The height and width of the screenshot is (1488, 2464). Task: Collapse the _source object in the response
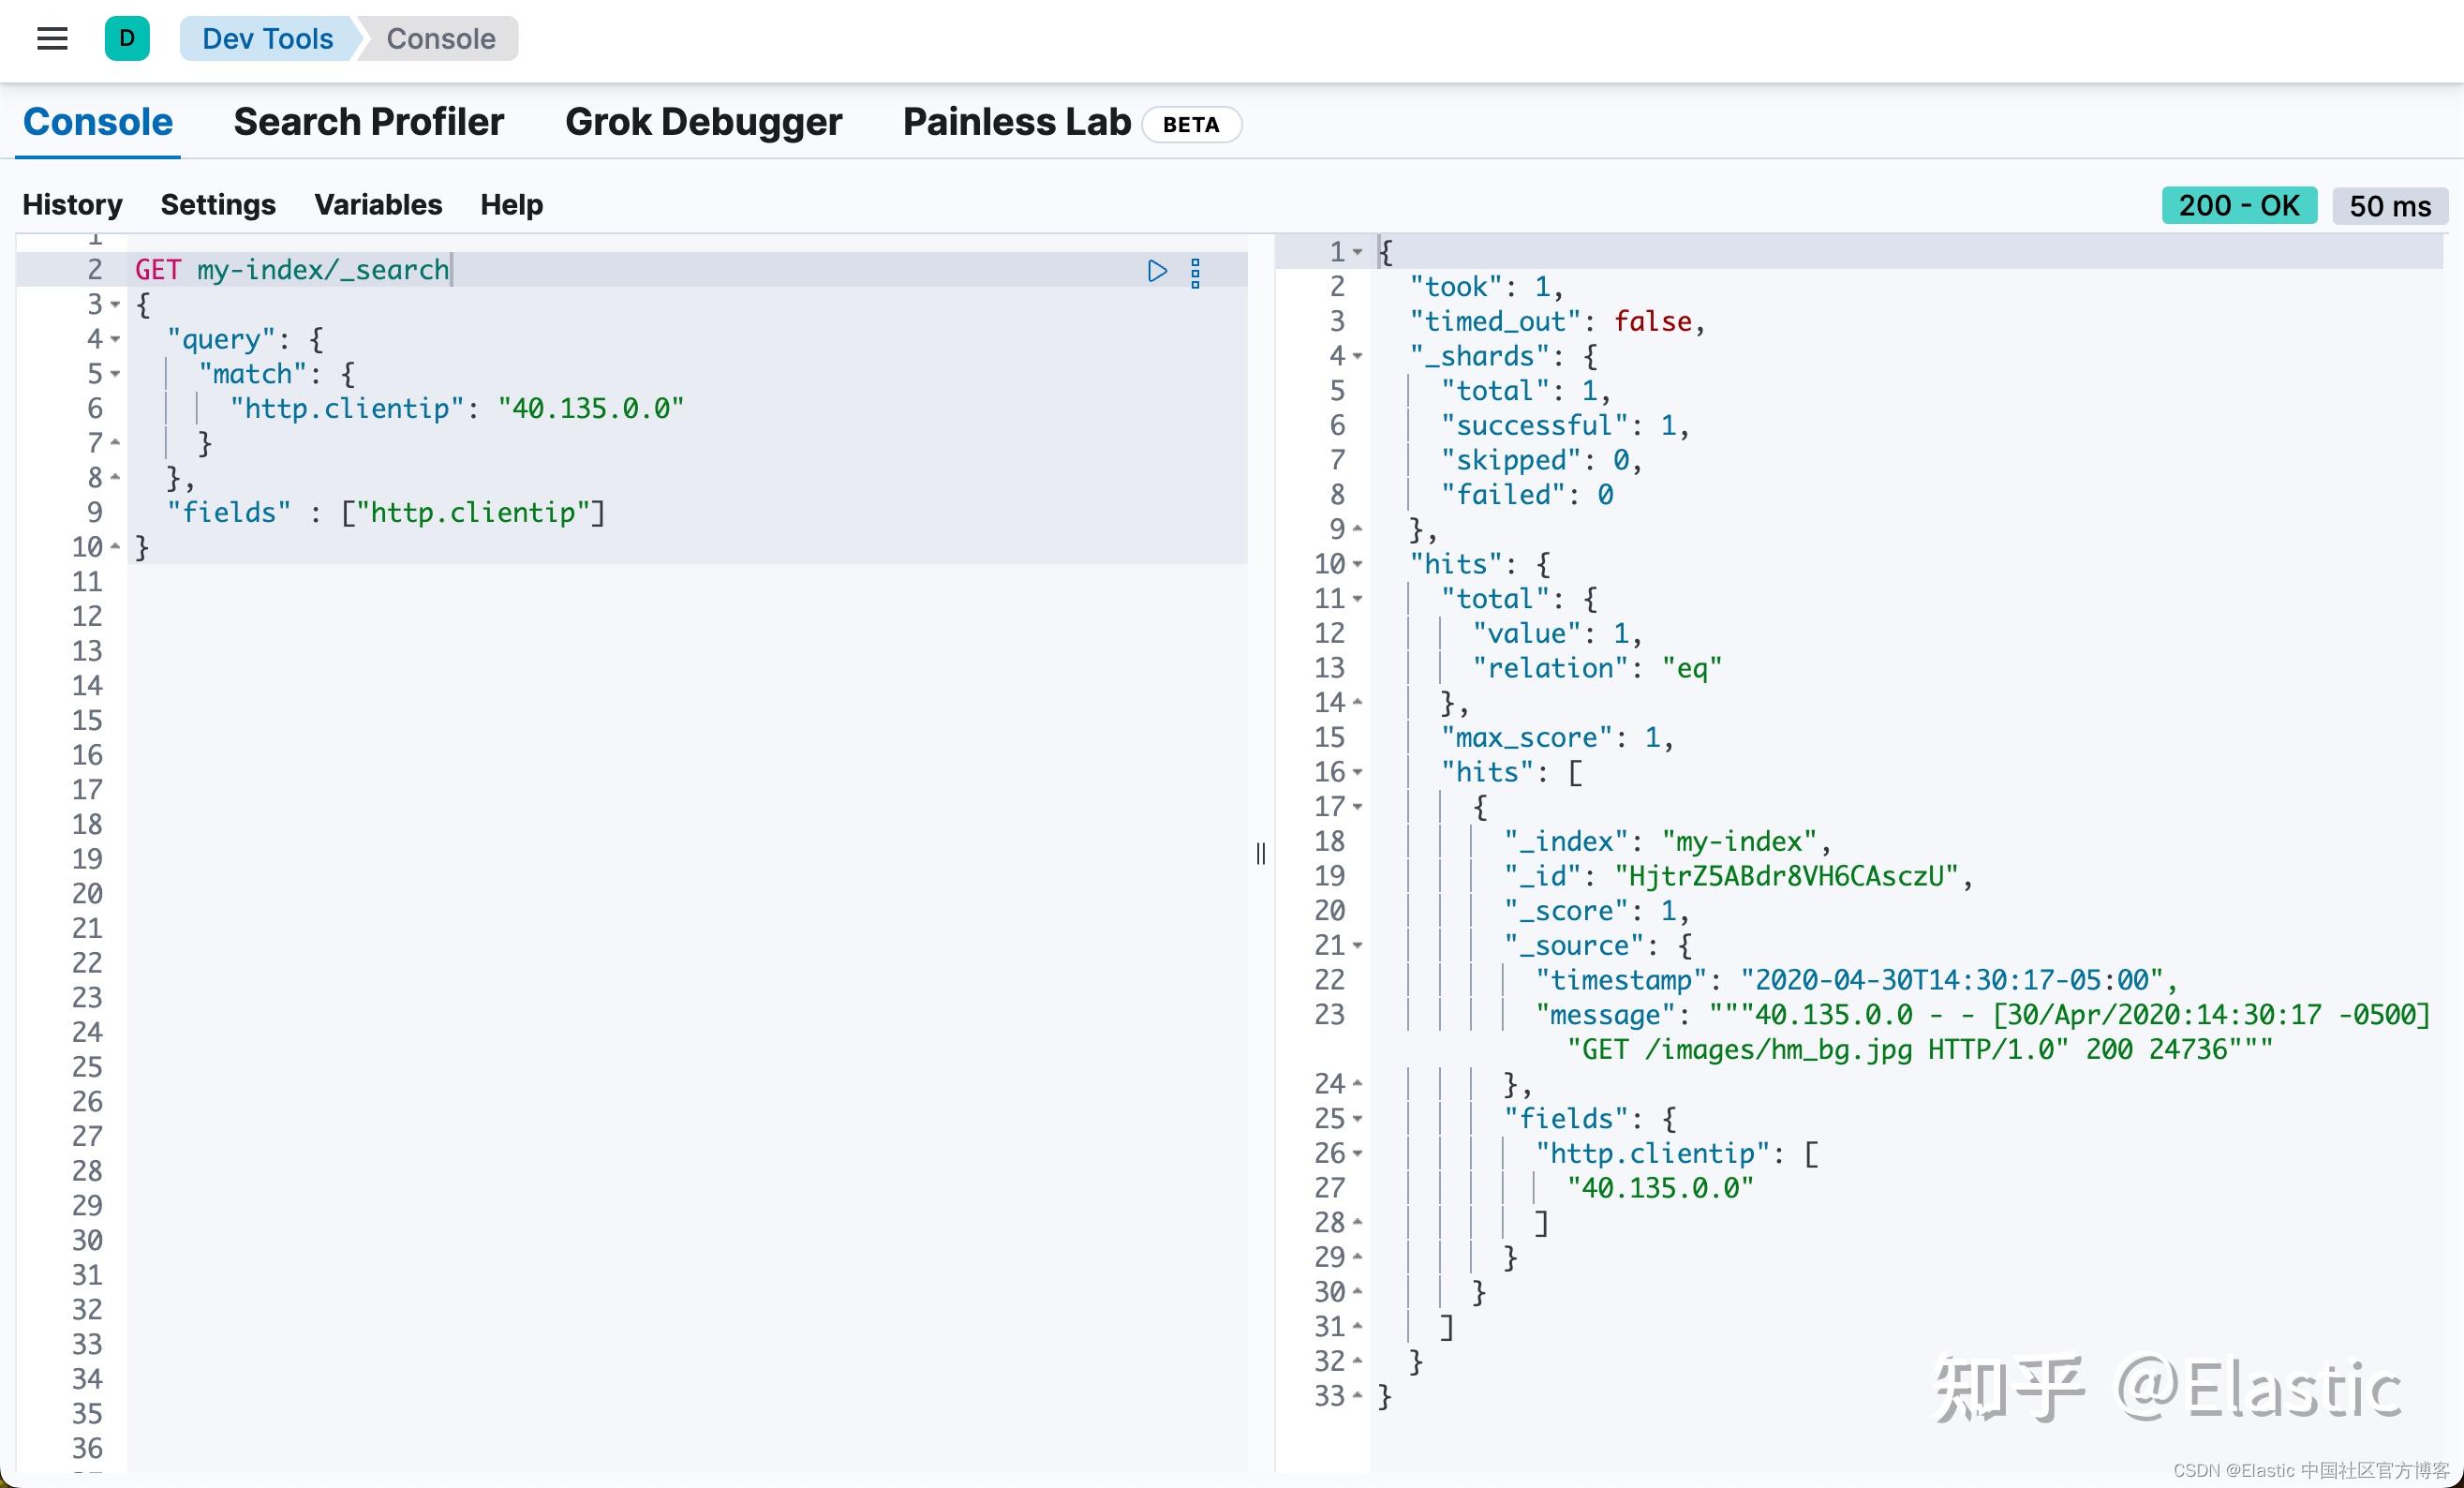coord(1357,946)
